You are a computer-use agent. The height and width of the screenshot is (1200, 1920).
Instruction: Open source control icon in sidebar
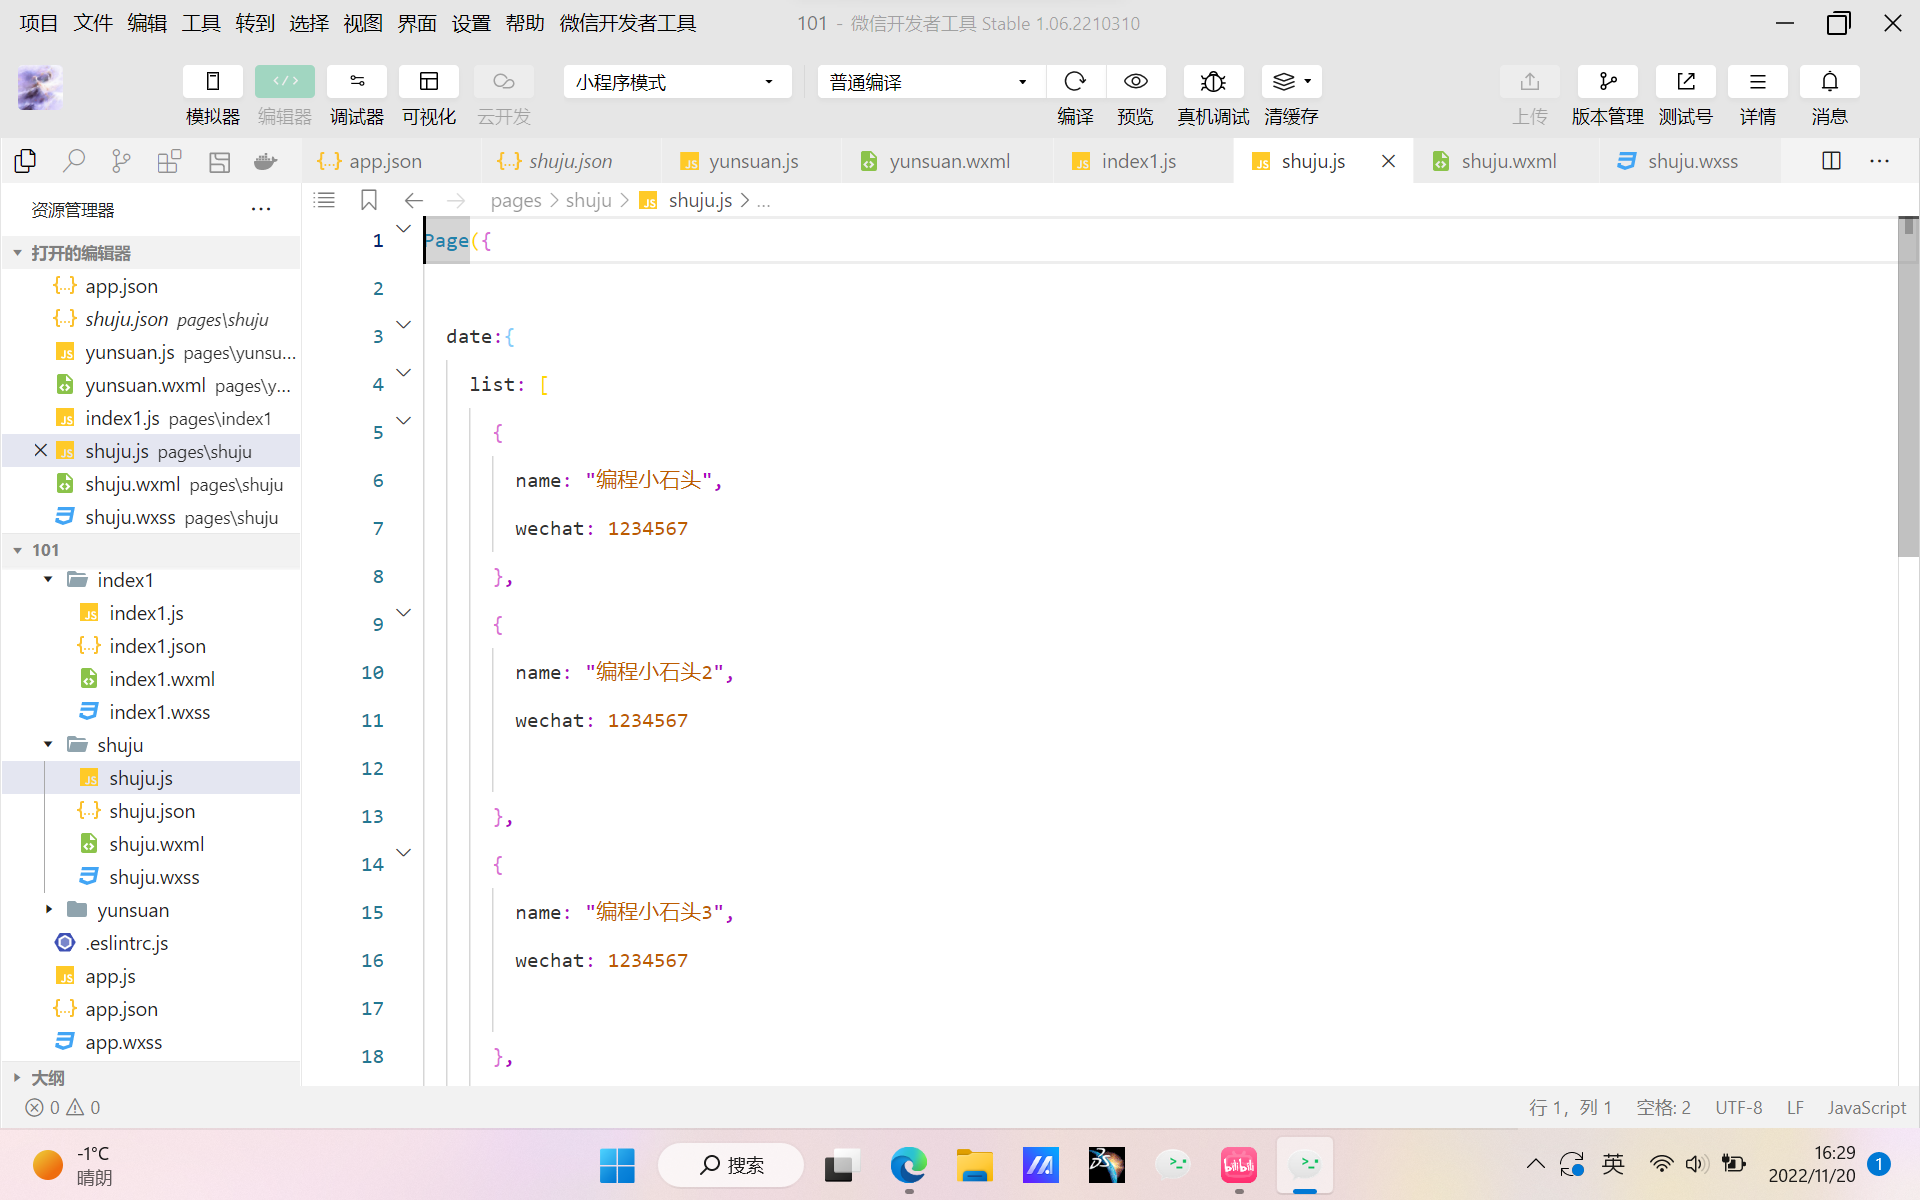121,161
